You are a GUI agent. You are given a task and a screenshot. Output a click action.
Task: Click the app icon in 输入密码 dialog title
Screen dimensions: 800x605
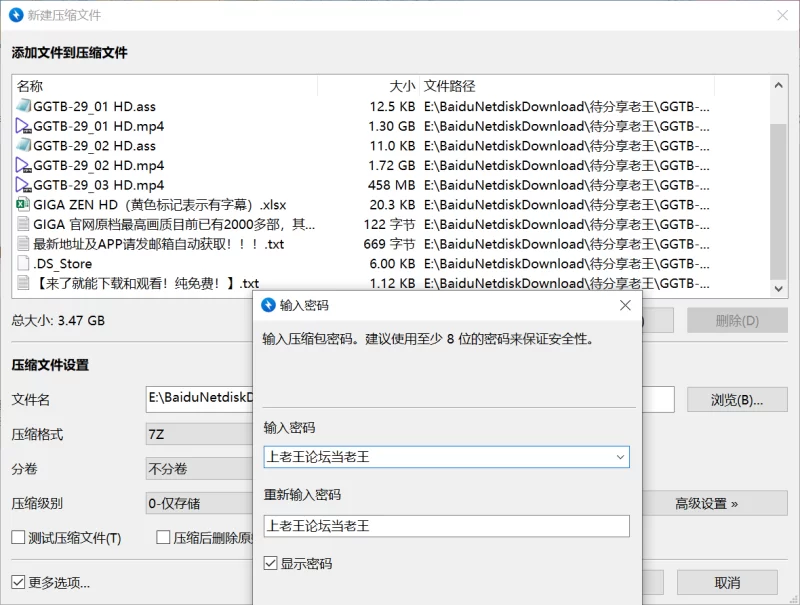pyautogui.click(x=268, y=305)
